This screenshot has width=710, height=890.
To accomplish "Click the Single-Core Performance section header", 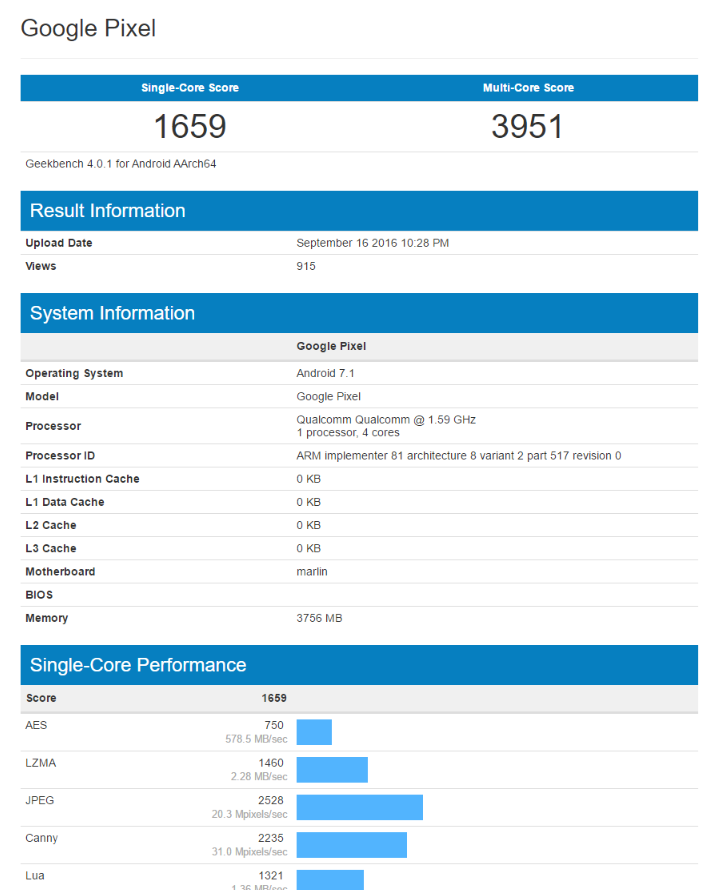I will (x=359, y=665).
